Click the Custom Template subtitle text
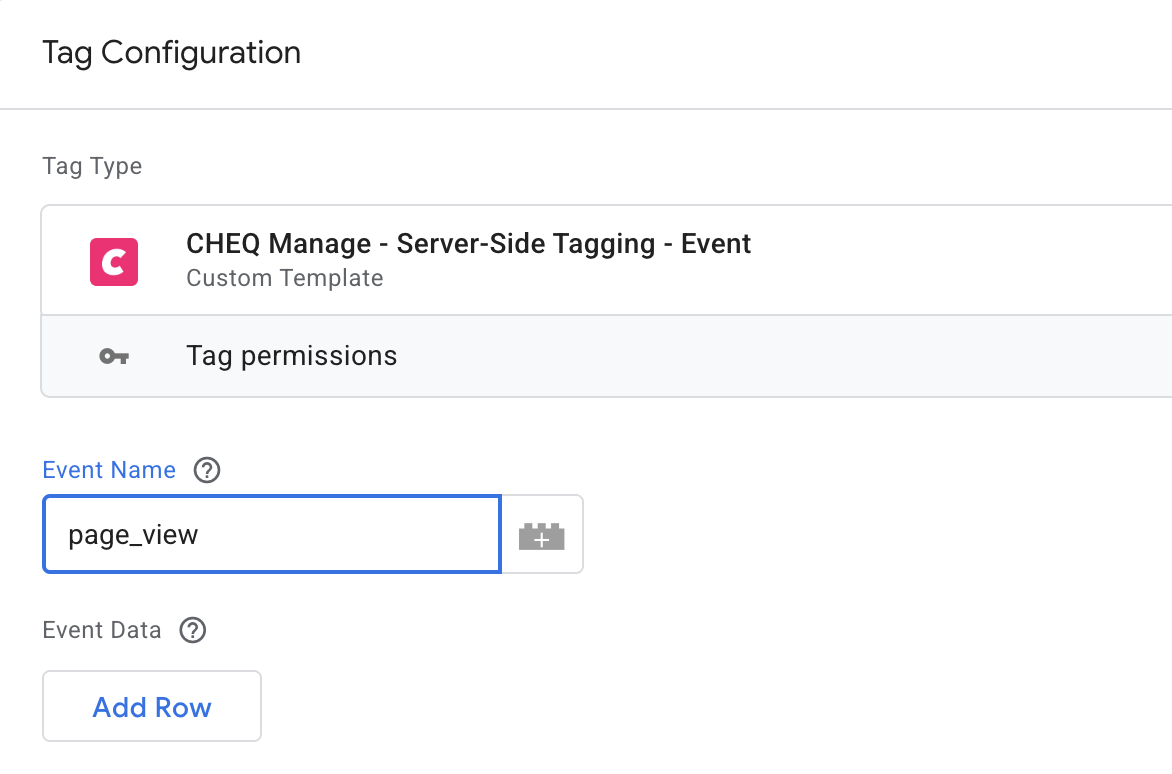The height and width of the screenshot is (774, 1172). click(x=285, y=278)
